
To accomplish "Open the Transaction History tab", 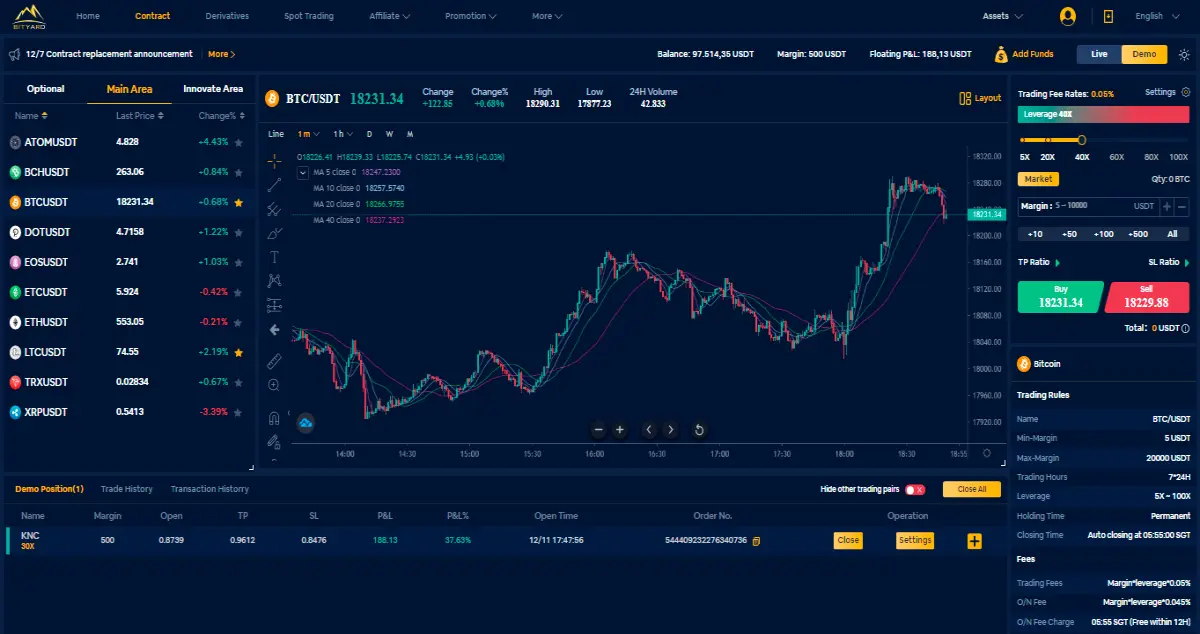I will tap(210, 489).
